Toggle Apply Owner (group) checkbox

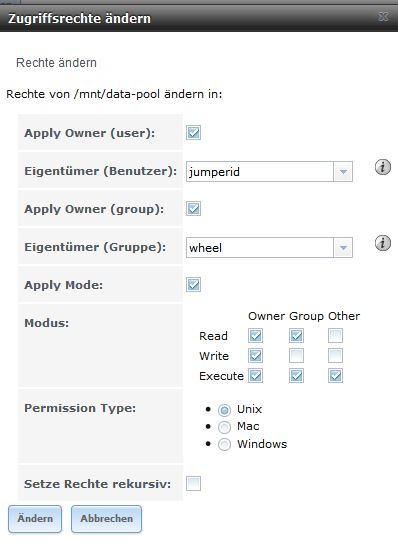click(x=193, y=208)
